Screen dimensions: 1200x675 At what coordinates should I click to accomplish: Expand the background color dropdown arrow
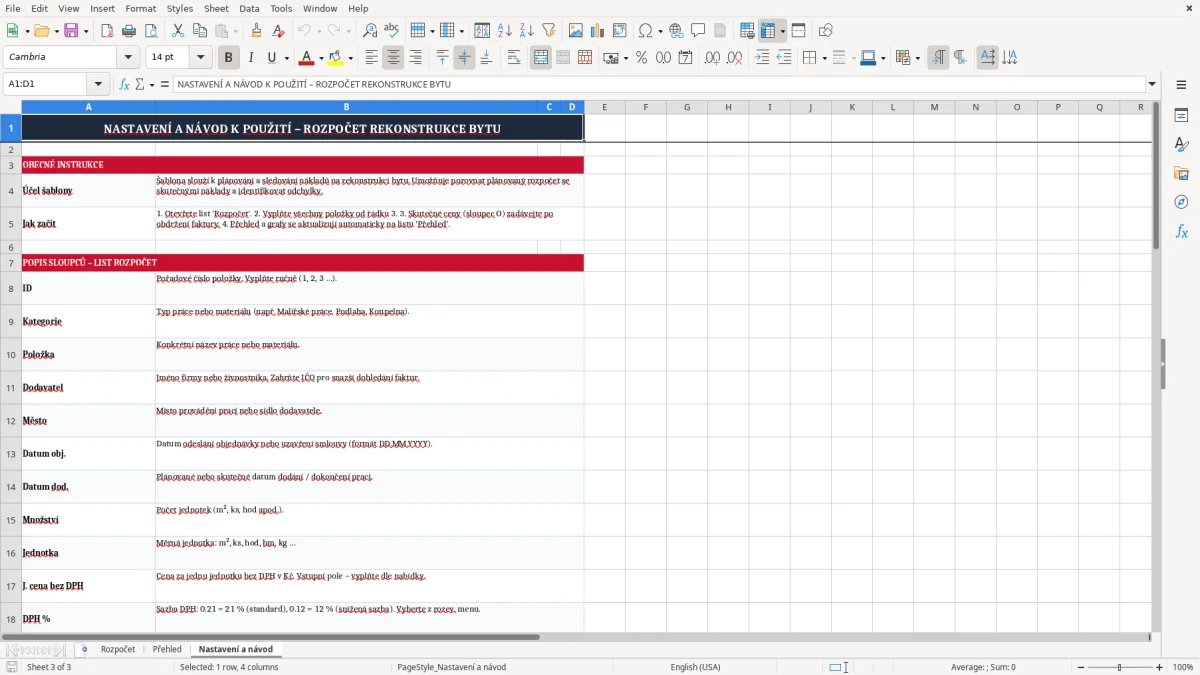[x=350, y=58]
